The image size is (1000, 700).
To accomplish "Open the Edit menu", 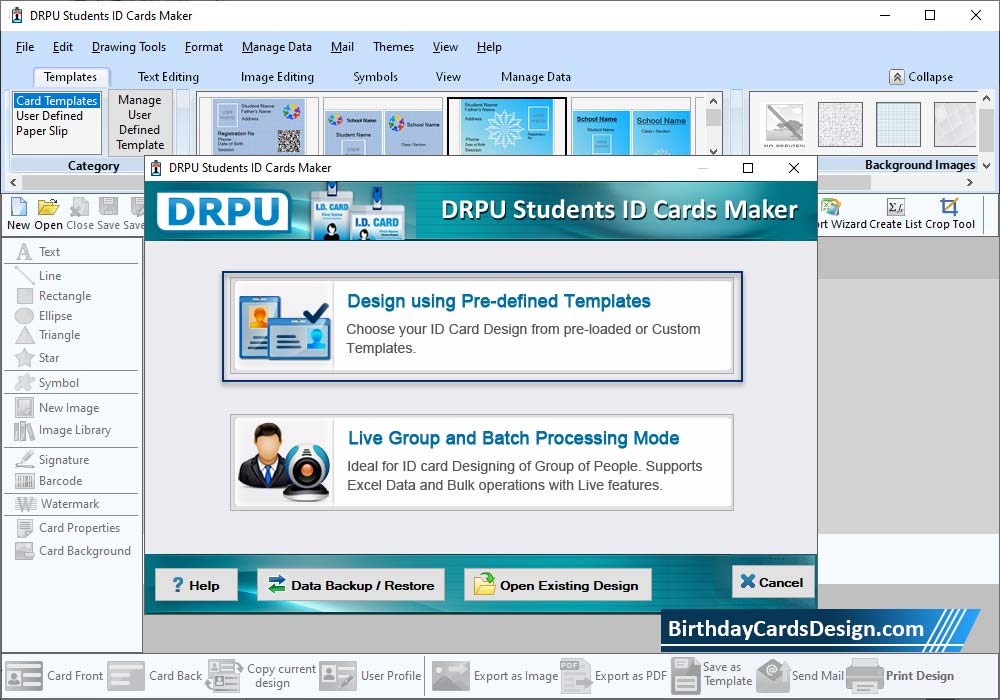I will pos(62,47).
